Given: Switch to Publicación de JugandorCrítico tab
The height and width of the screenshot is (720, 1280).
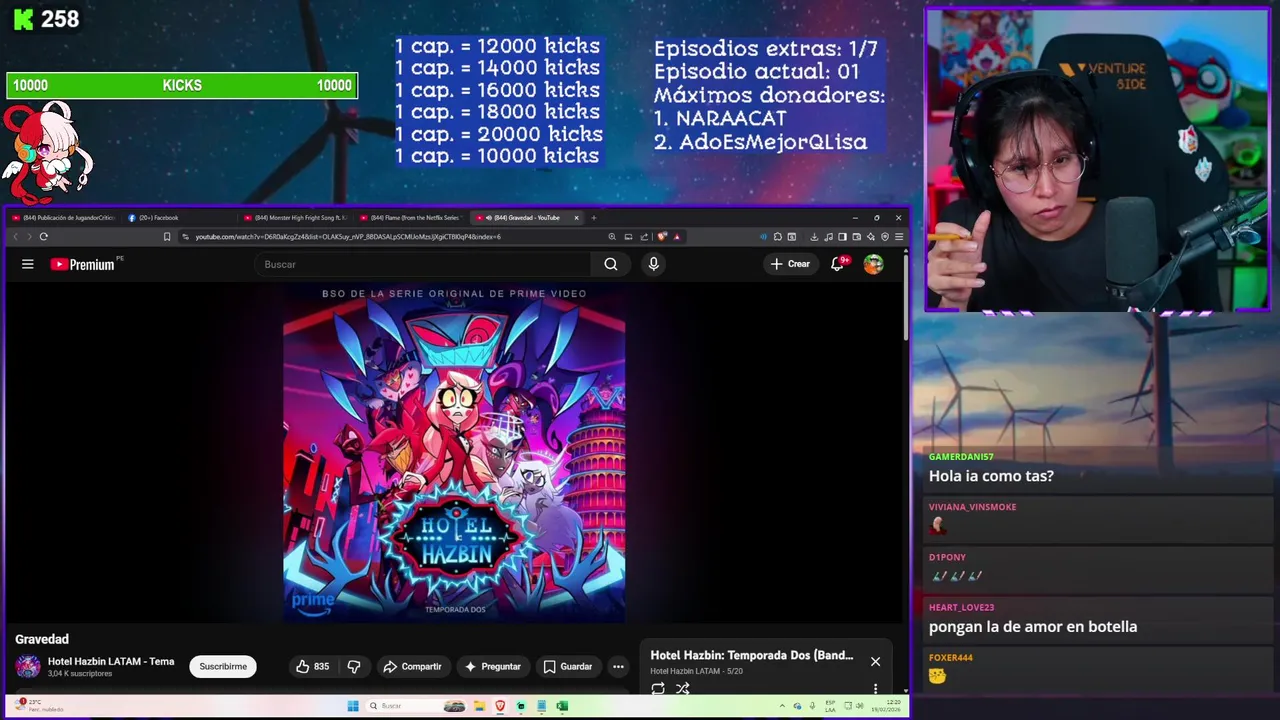Looking at the screenshot, I should click(64, 217).
